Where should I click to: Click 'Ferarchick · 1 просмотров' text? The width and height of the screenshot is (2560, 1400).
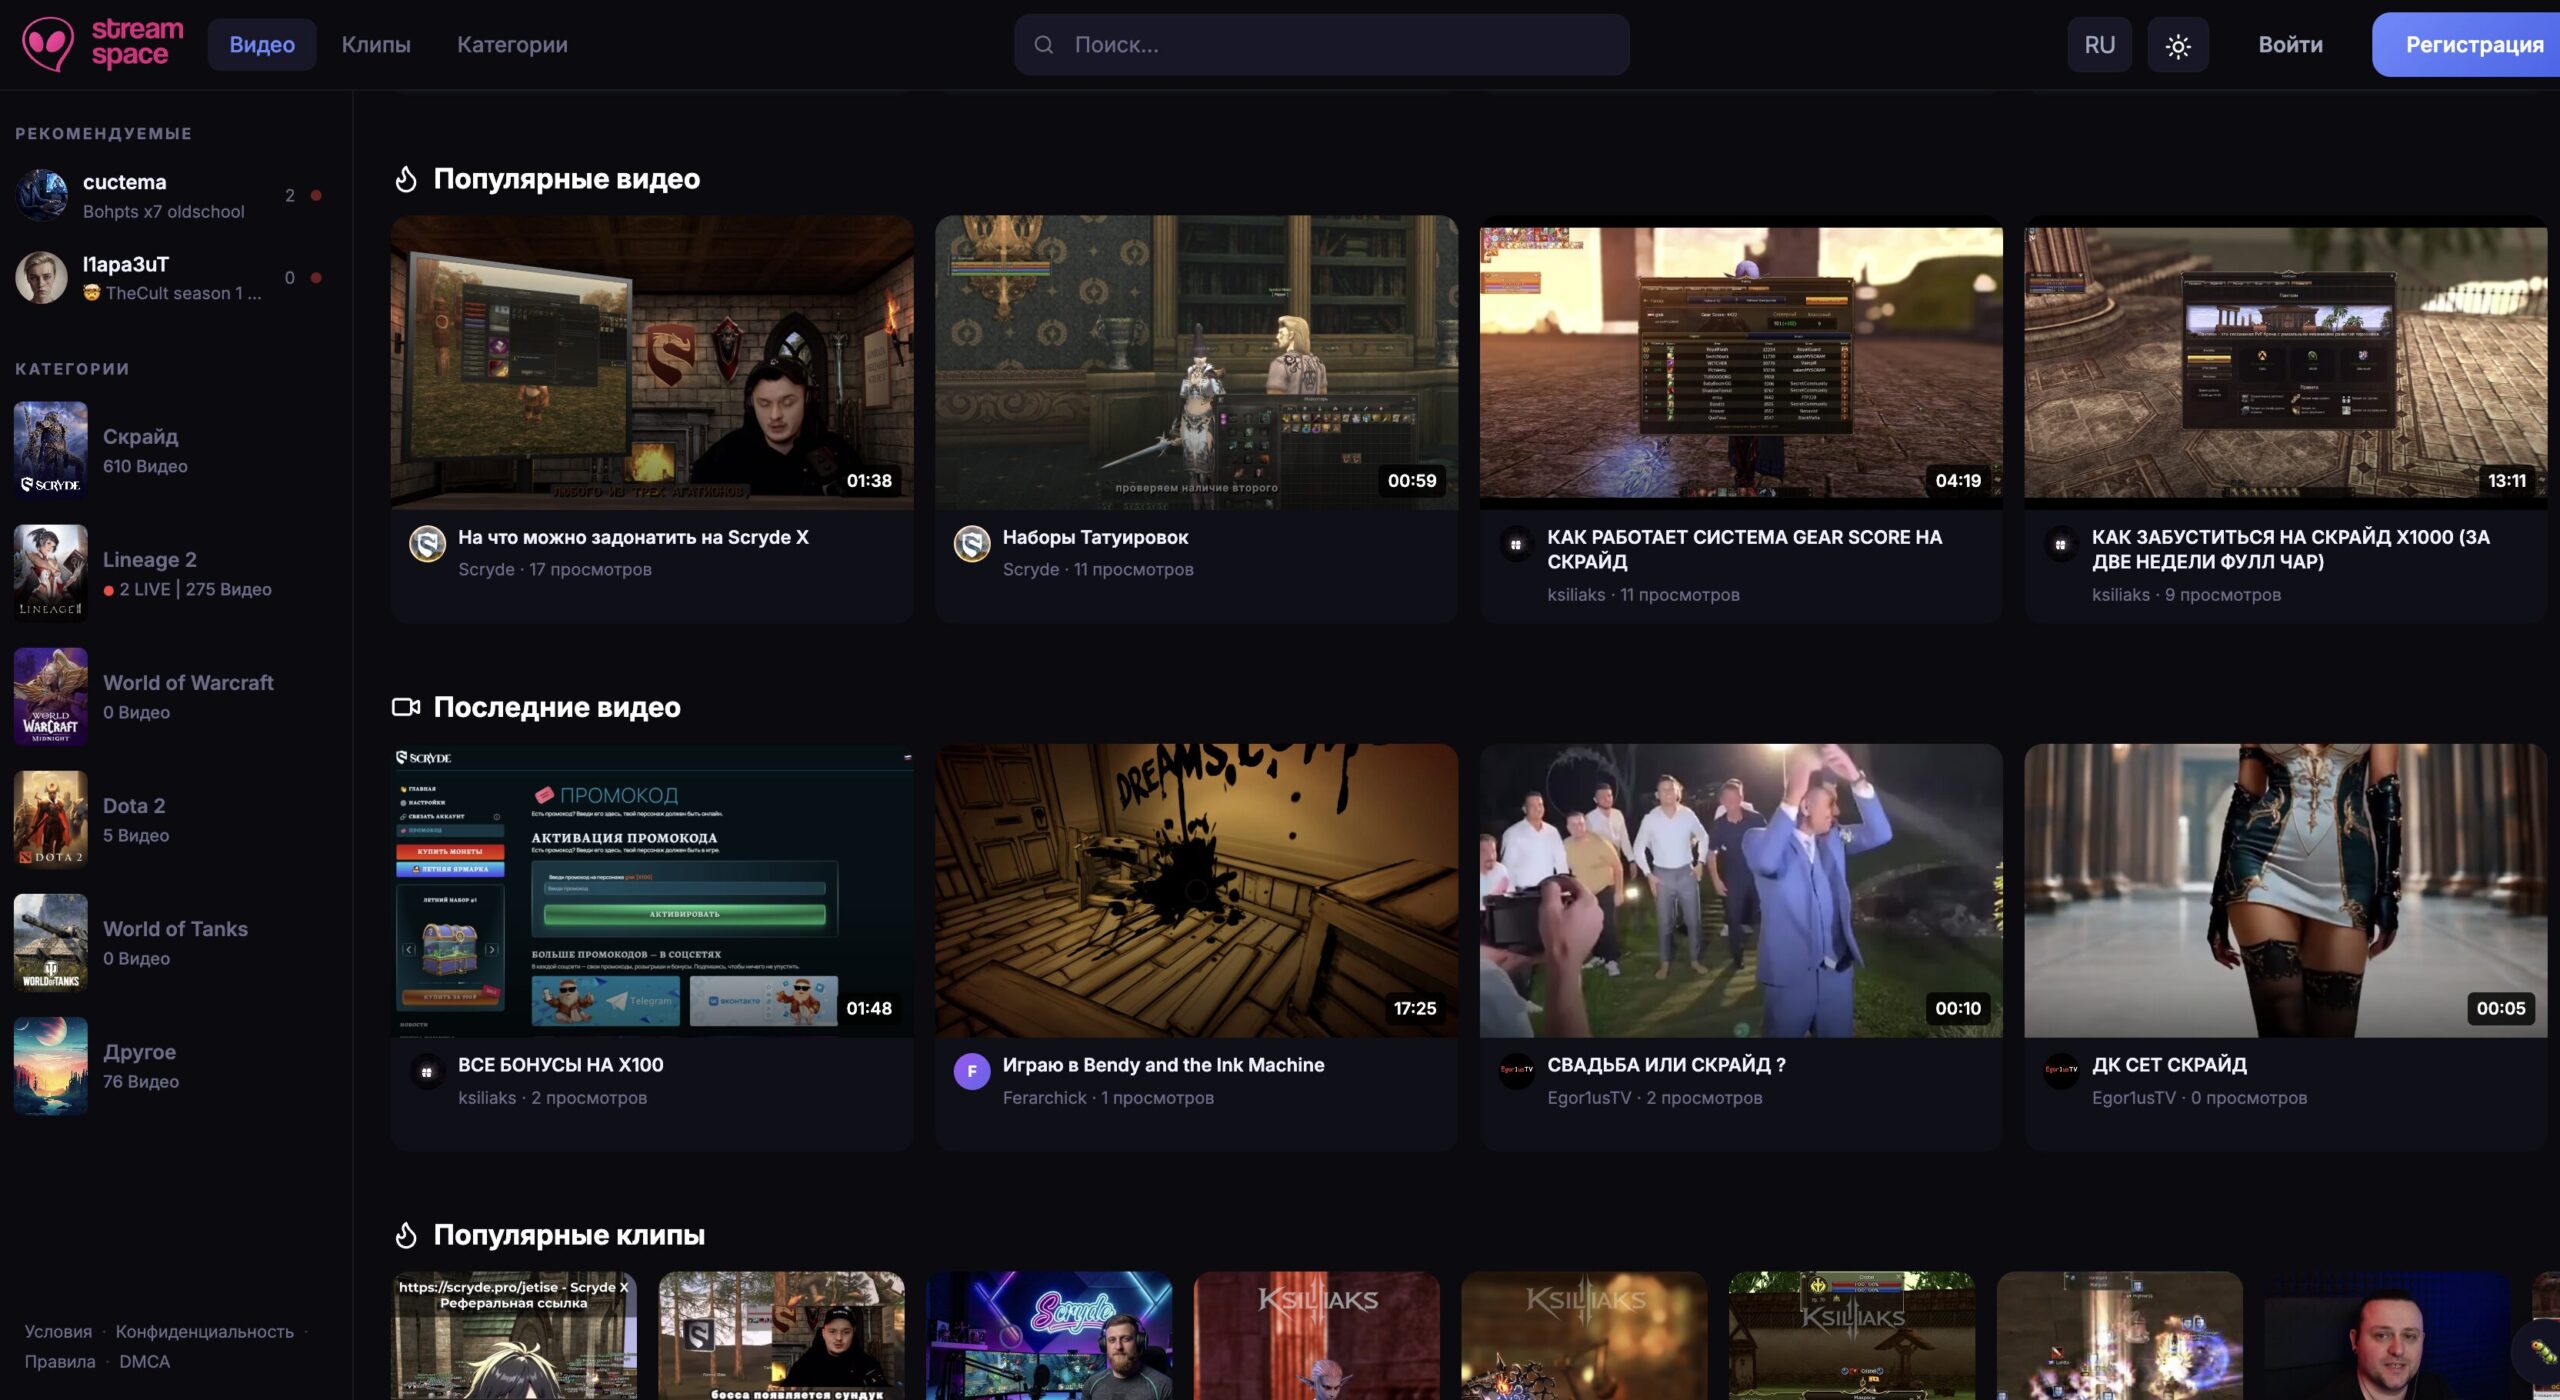pyautogui.click(x=1108, y=1098)
